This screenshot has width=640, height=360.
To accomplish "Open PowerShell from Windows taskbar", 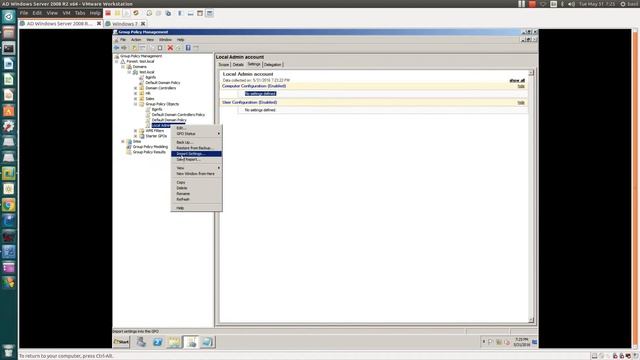I will pos(157,342).
